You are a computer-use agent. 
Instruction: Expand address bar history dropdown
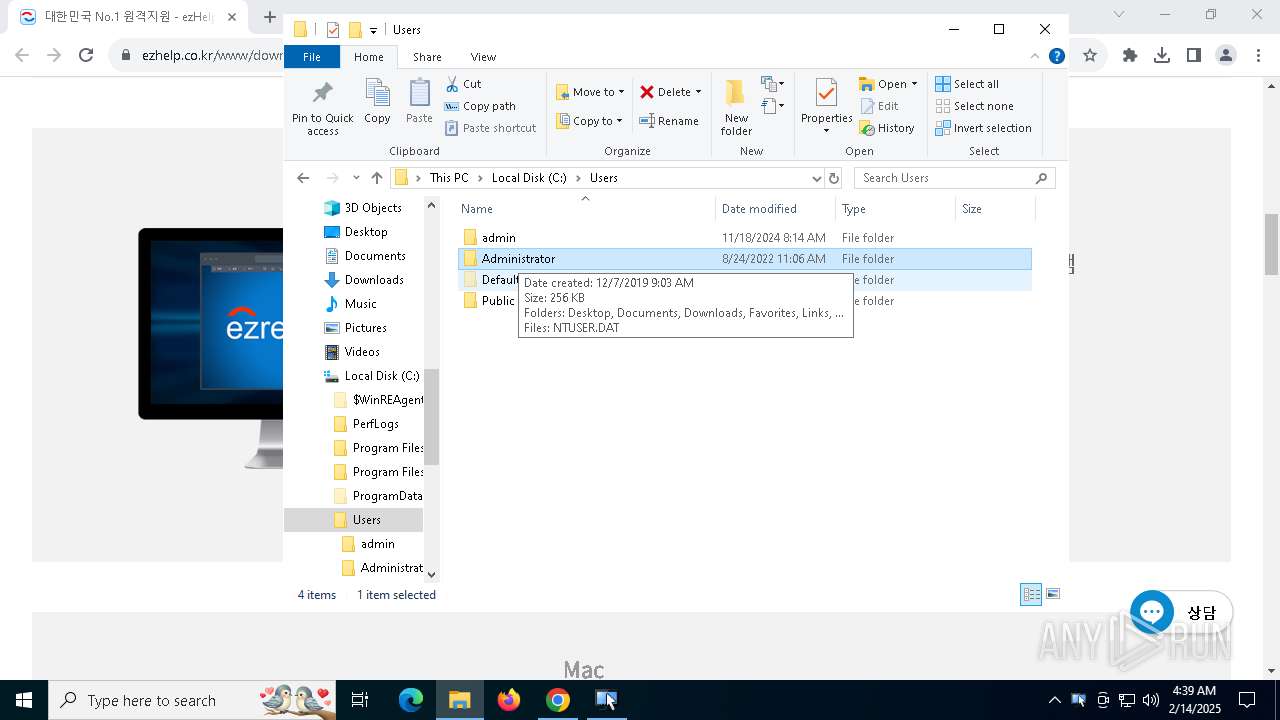tap(816, 178)
